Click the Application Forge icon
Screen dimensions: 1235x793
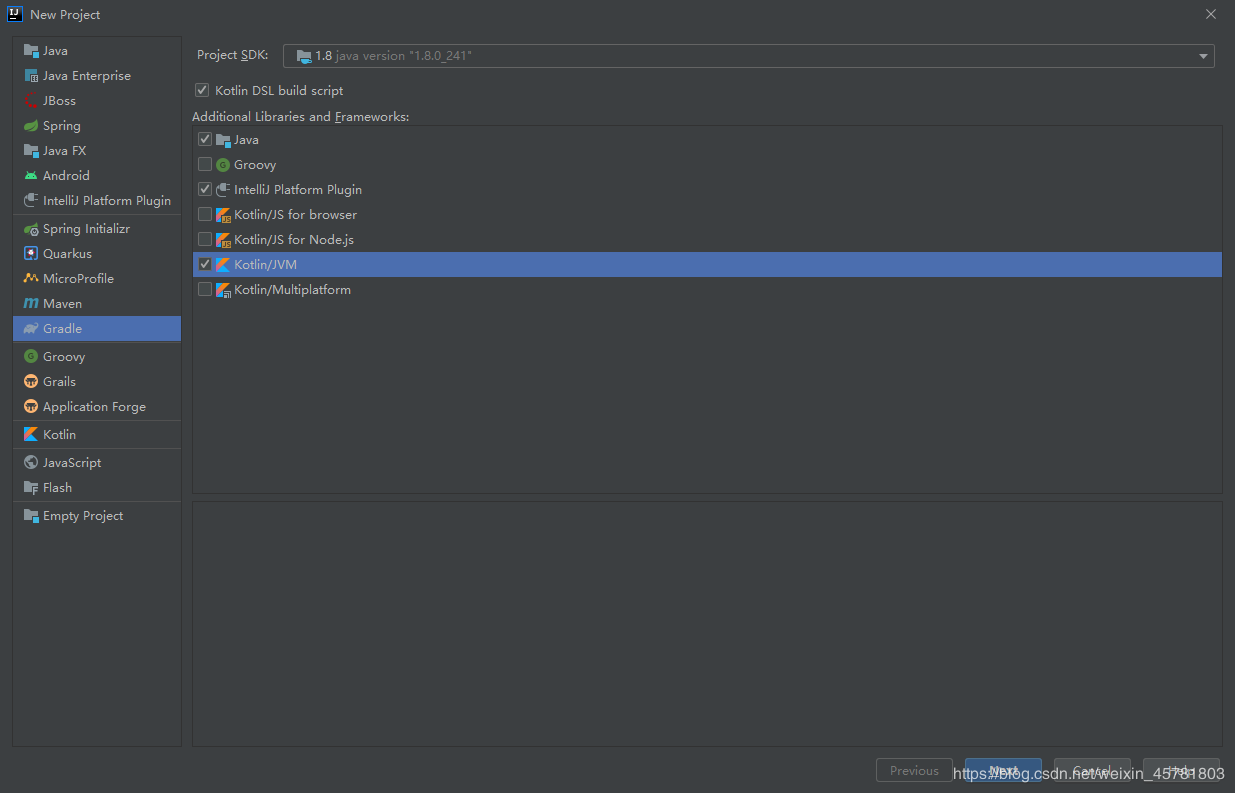[x=31, y=406]
